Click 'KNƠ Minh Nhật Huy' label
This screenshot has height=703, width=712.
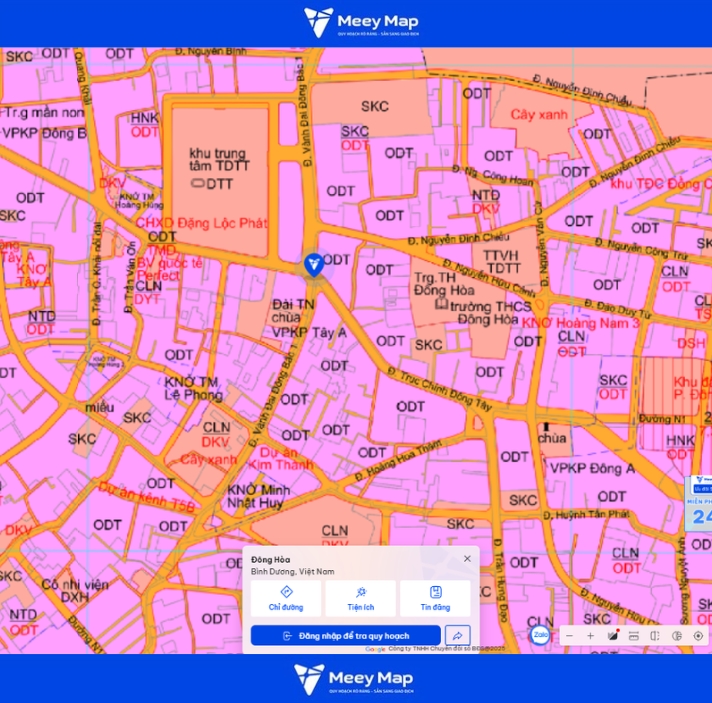(x=258, y=496)
